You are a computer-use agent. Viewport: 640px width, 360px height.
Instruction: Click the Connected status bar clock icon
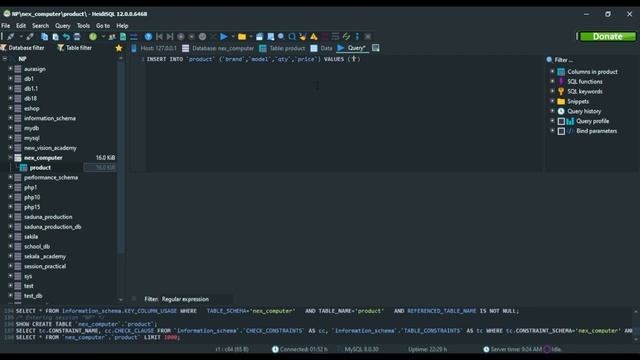point(275,349)
